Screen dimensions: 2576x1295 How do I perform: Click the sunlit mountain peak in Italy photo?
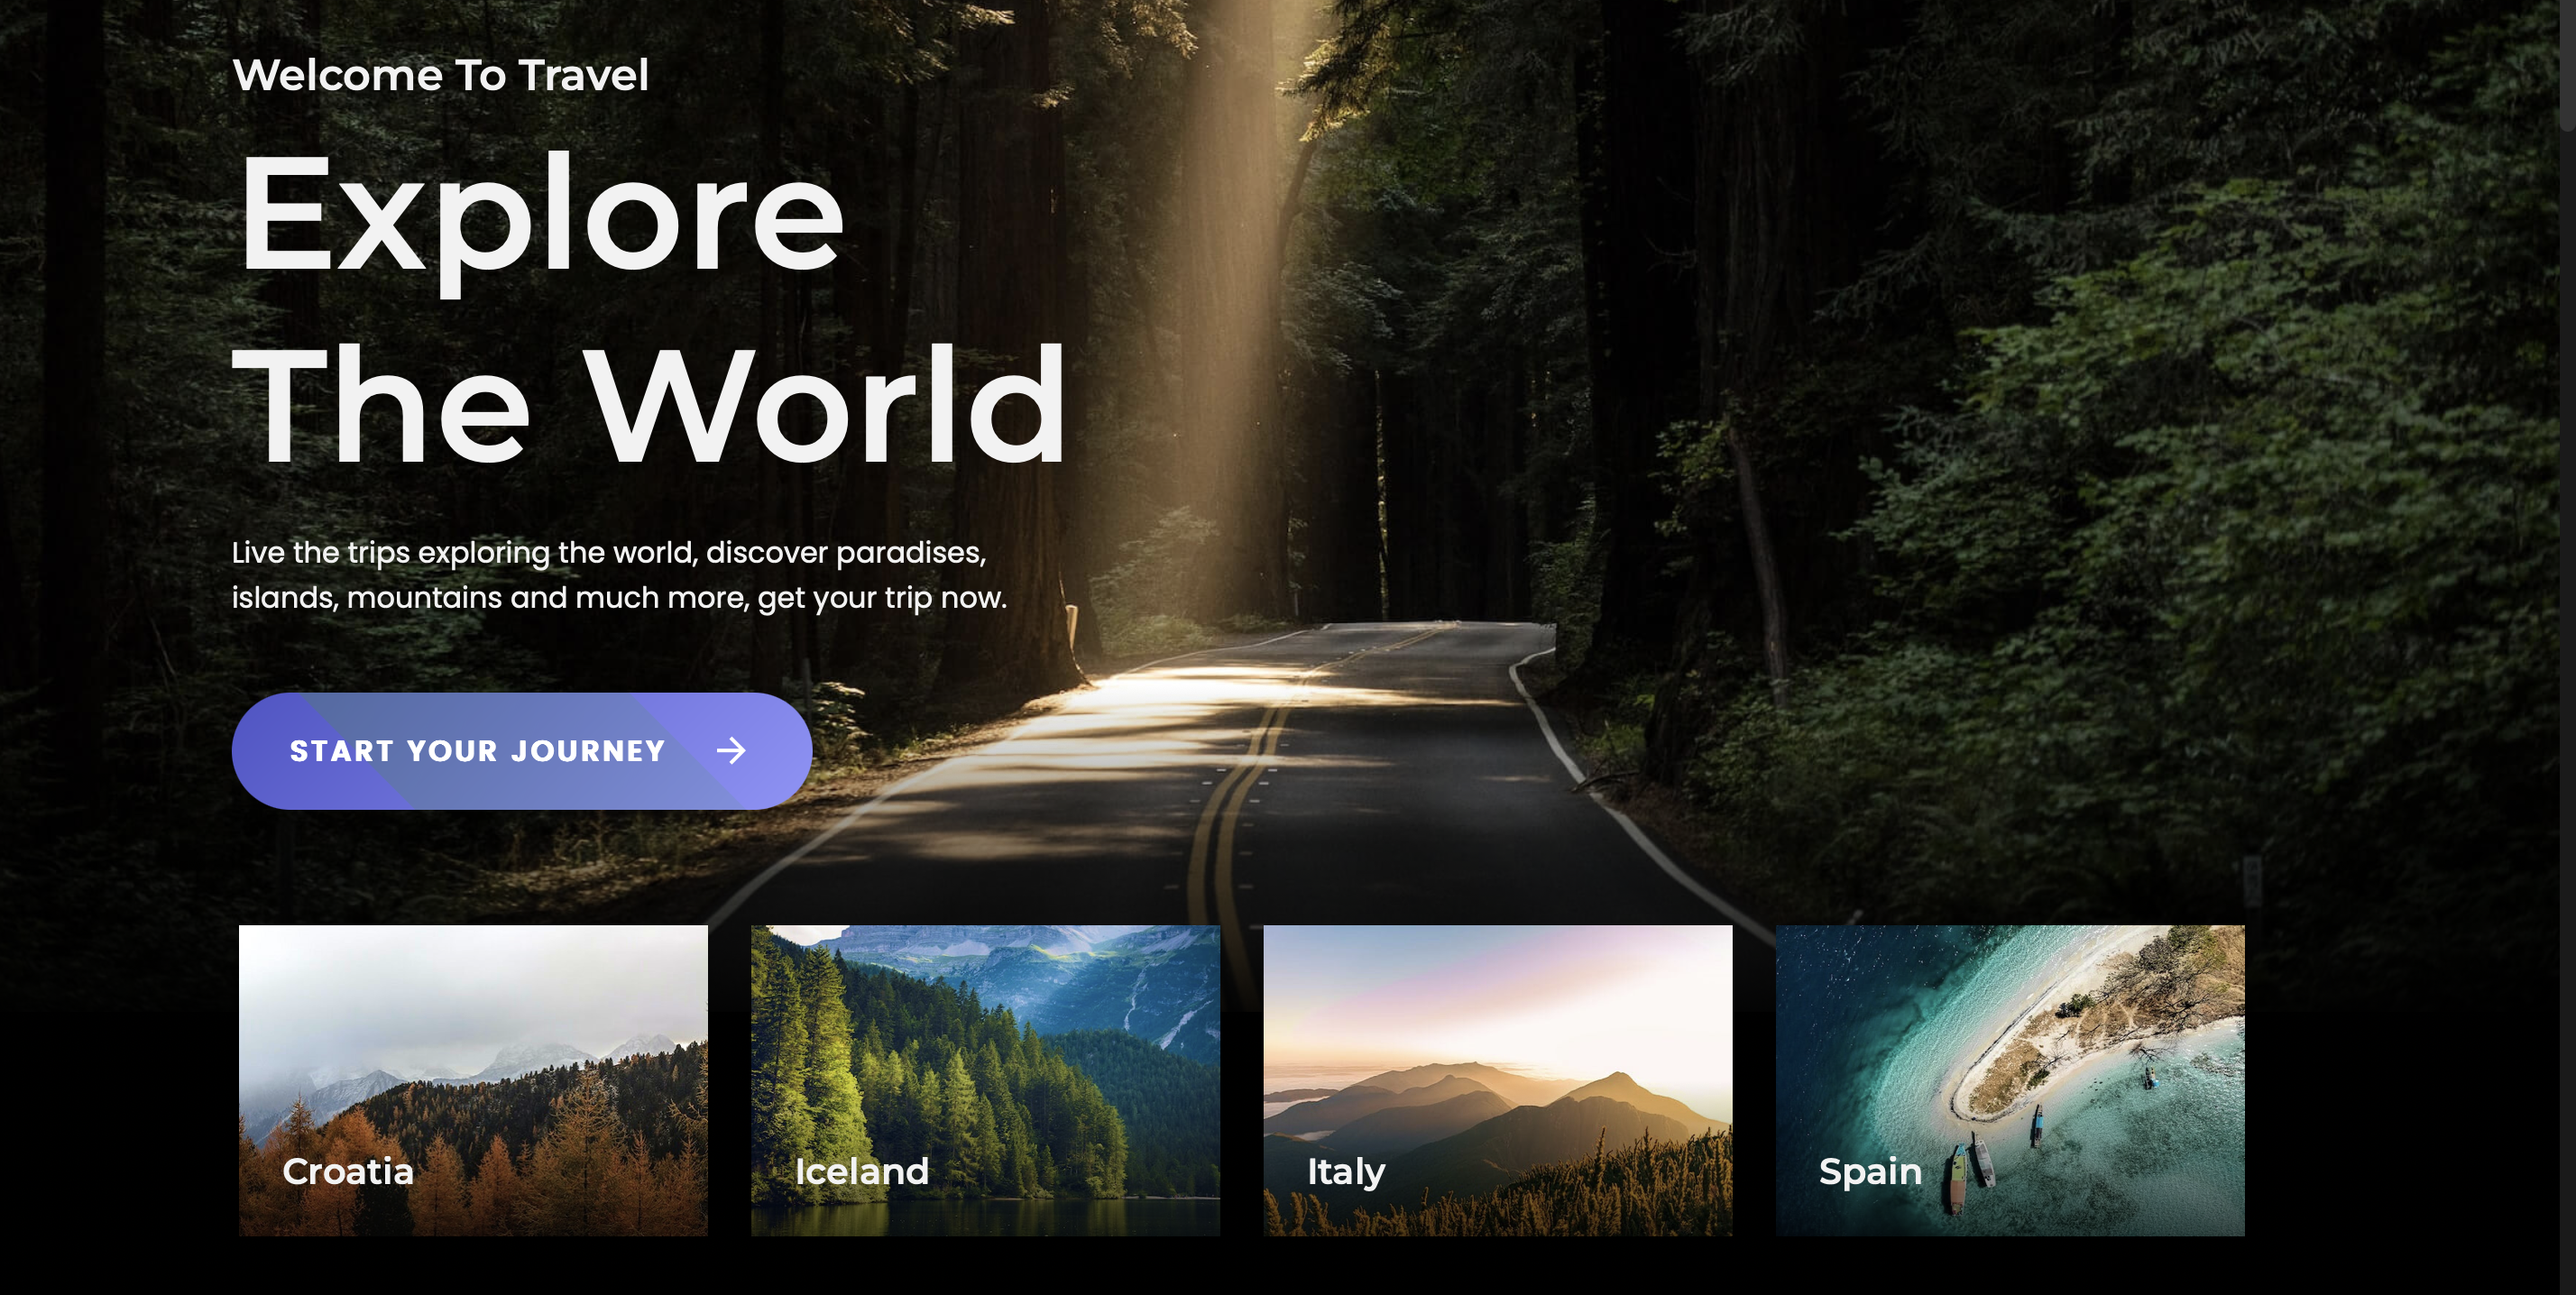click(1617, 1084)
